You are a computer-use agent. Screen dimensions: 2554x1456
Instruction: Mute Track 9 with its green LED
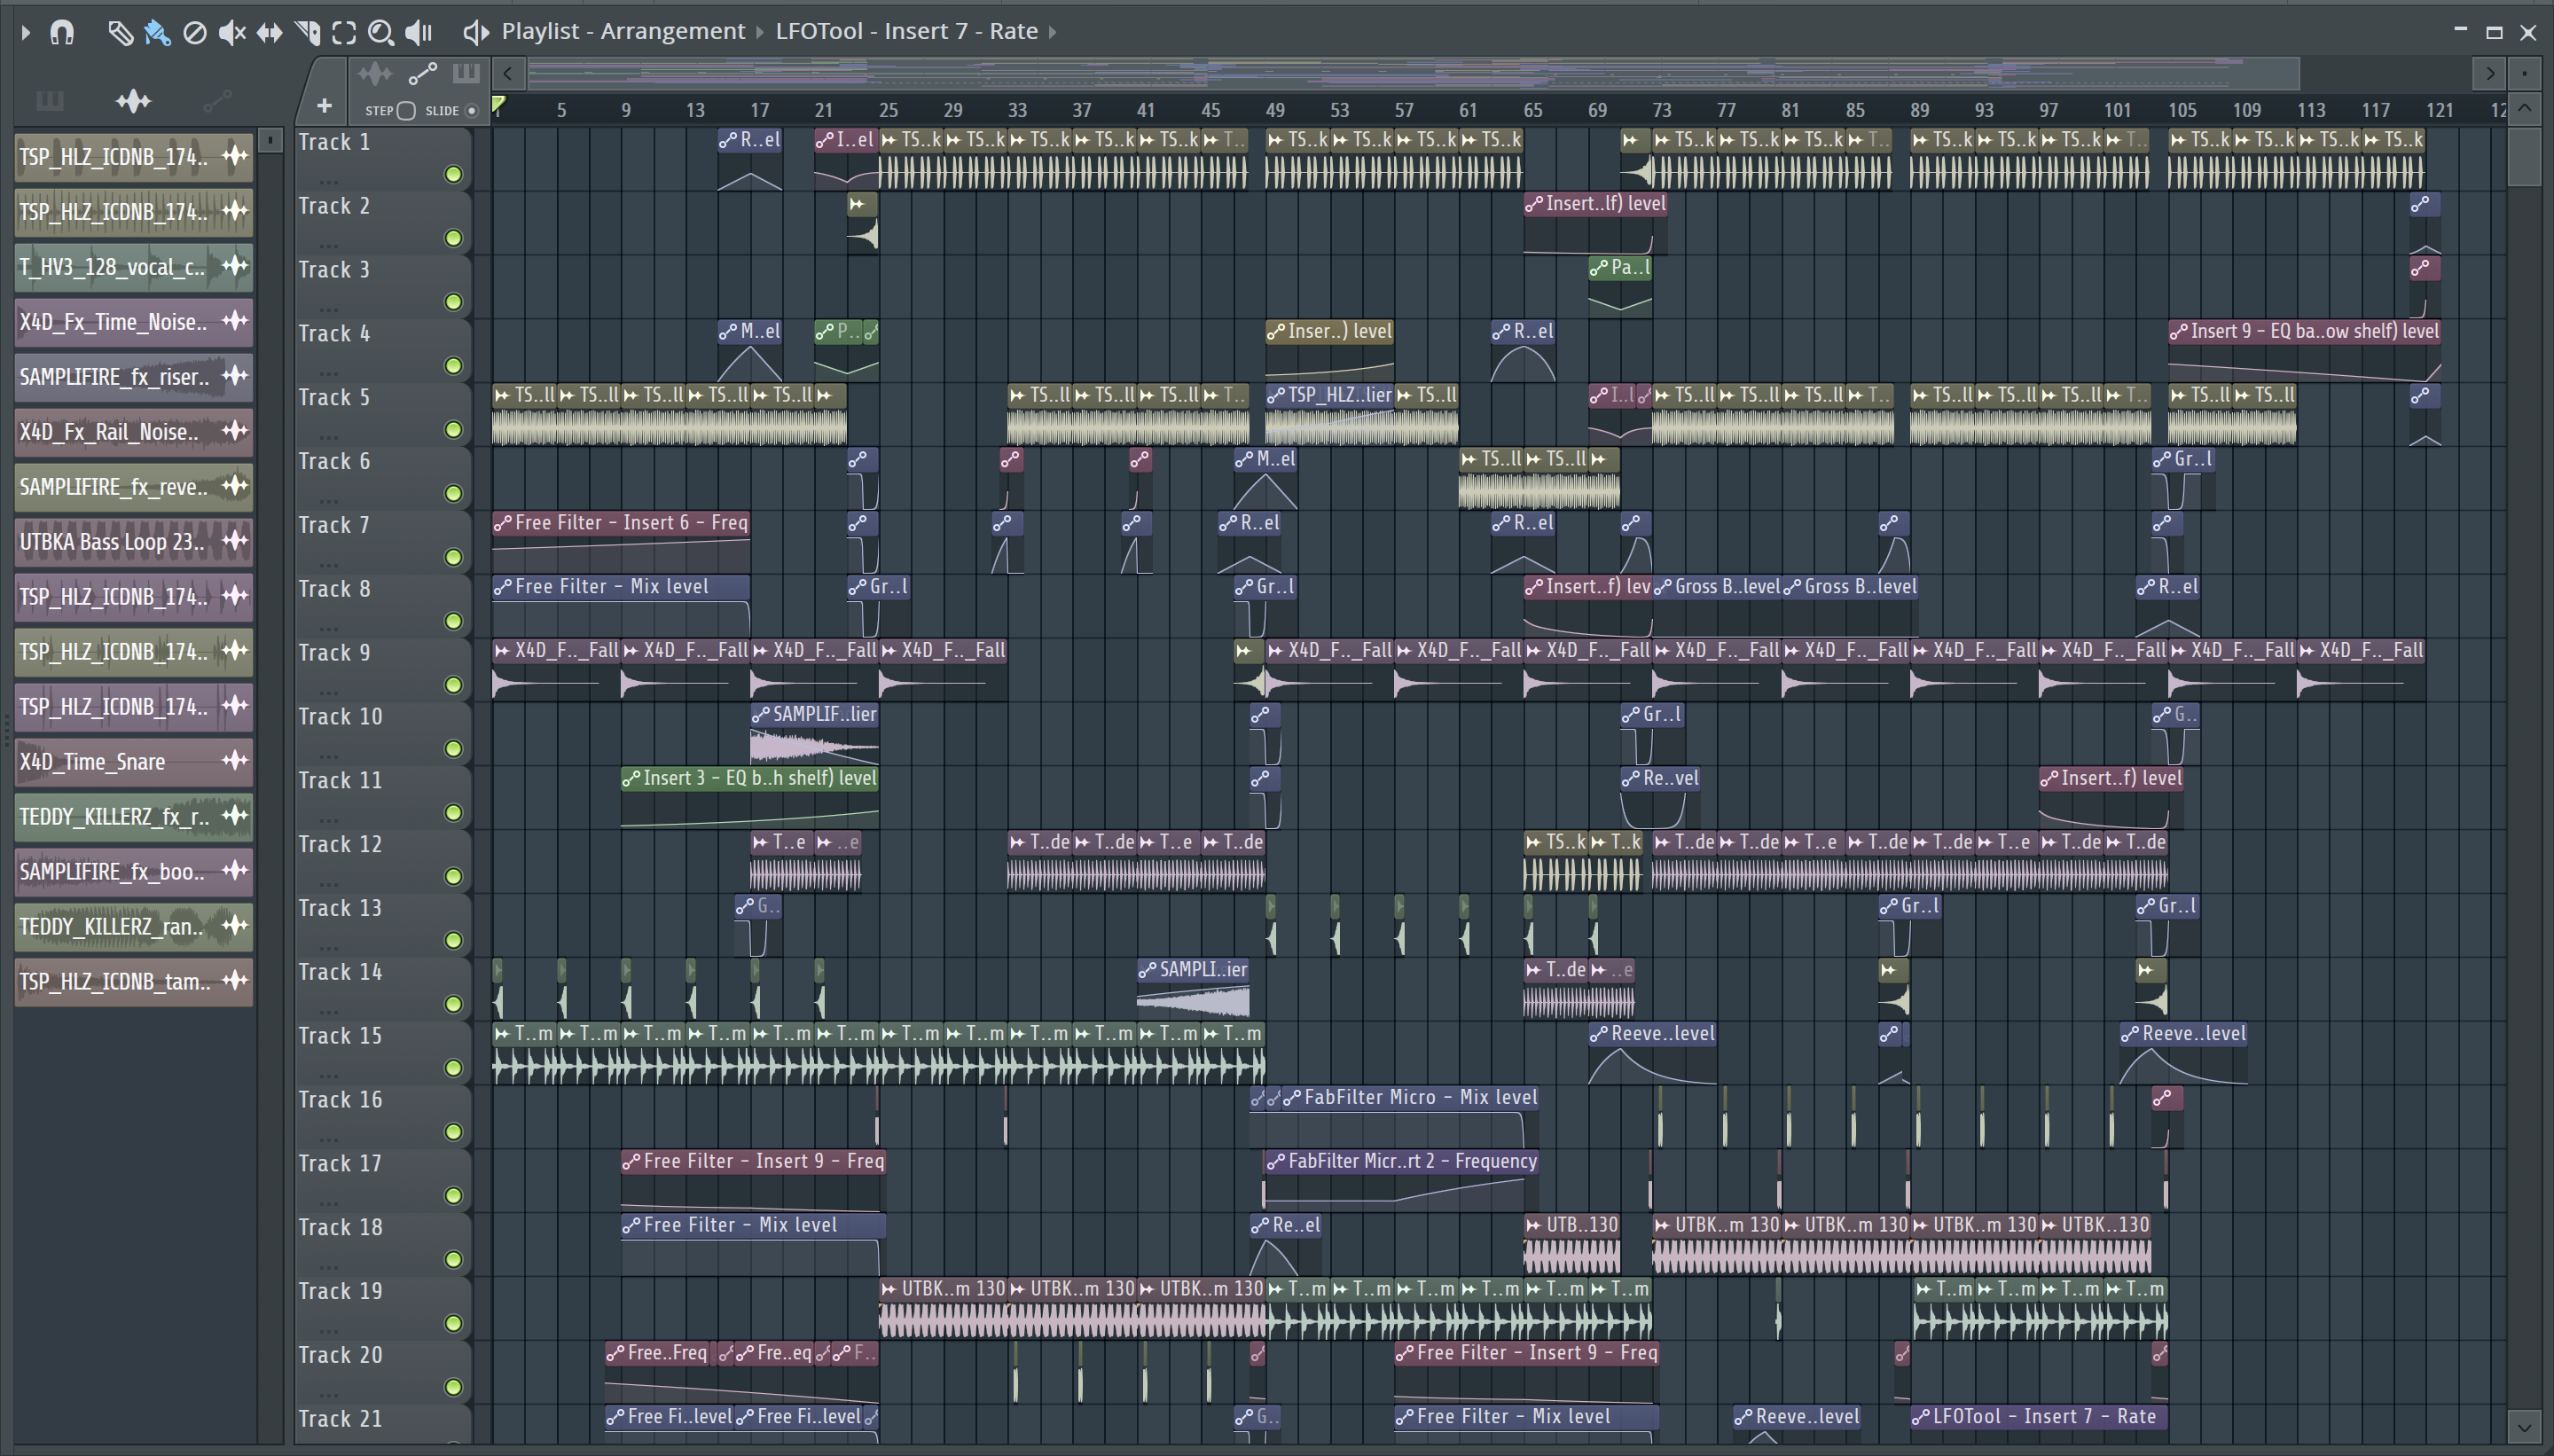(453, 685)
